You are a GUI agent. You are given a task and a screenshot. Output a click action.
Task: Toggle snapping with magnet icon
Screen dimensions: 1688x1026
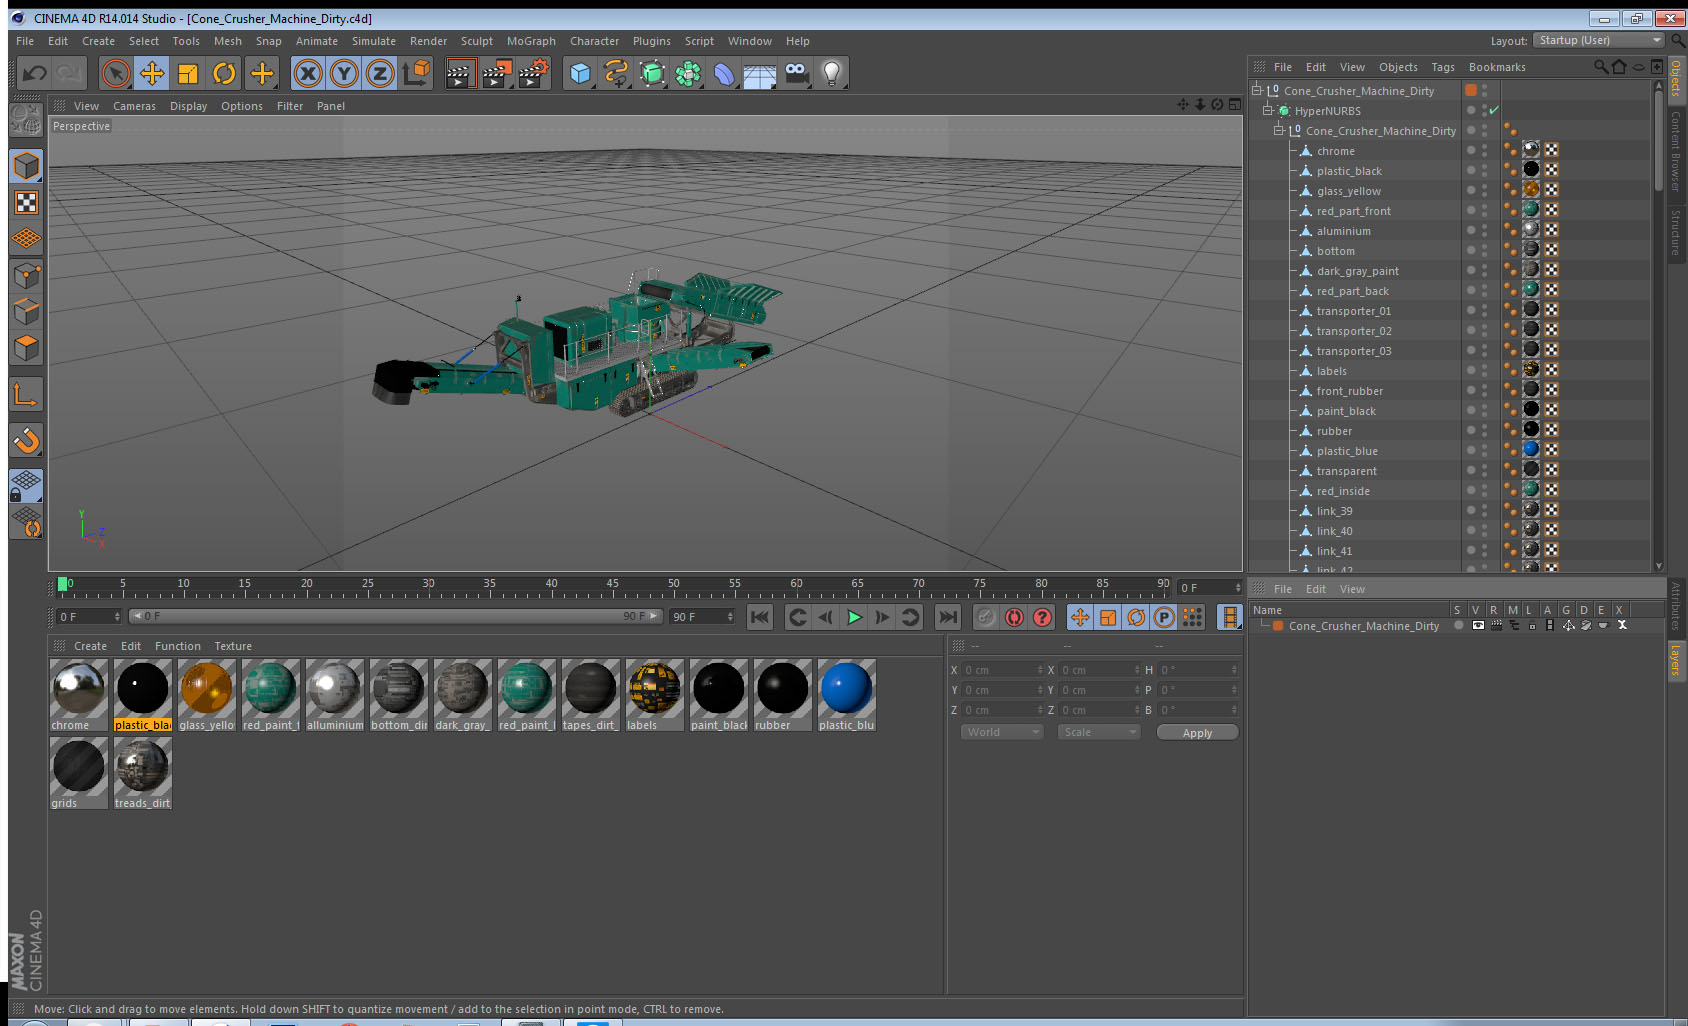point(26,440)
